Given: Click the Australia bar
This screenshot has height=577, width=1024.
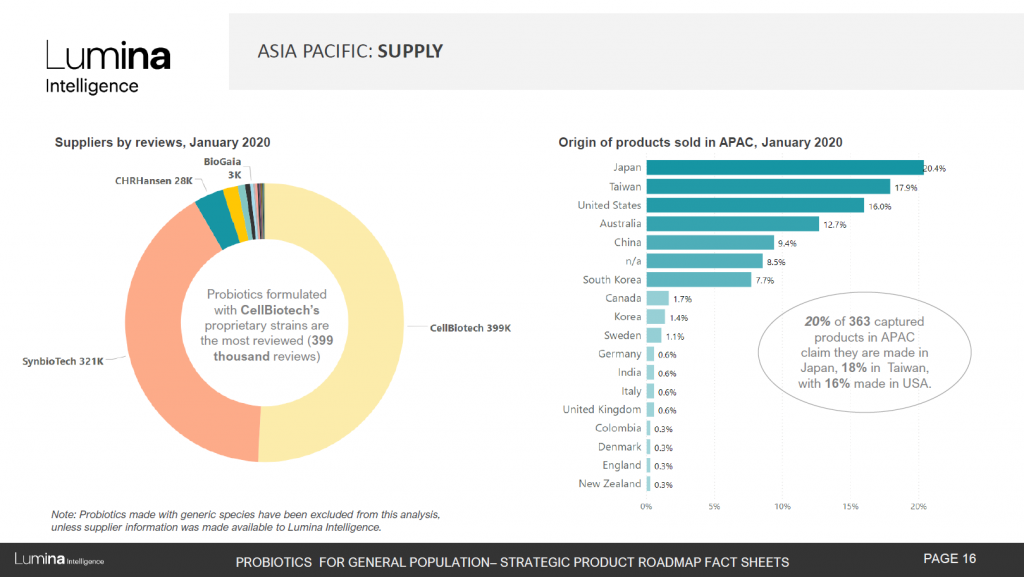Looking at the screenshot, I should coord(733,224).
